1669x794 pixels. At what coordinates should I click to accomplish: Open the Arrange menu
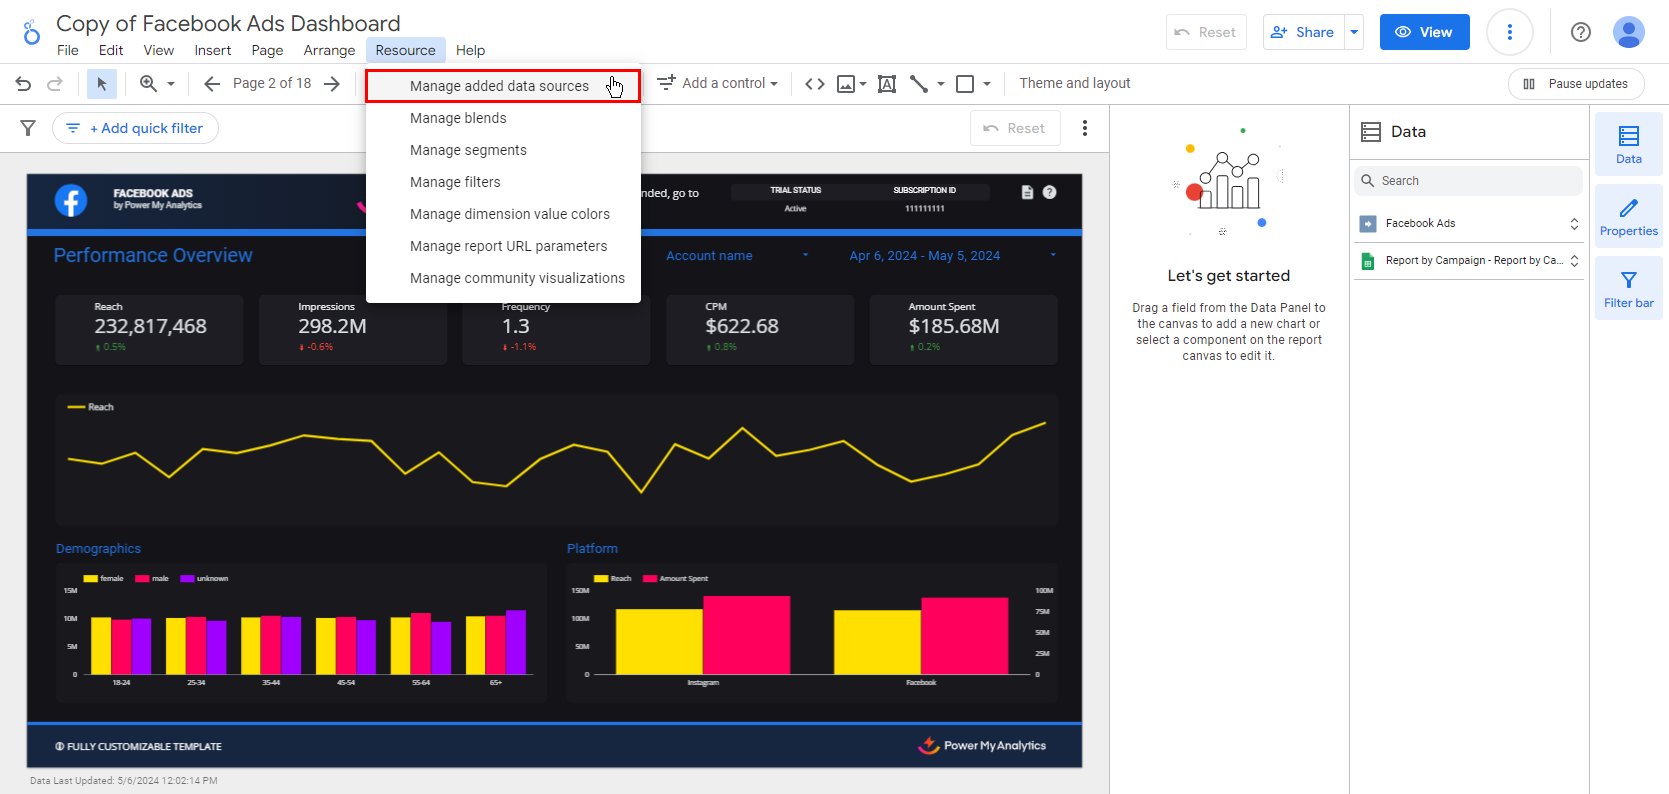pos(329,50)
